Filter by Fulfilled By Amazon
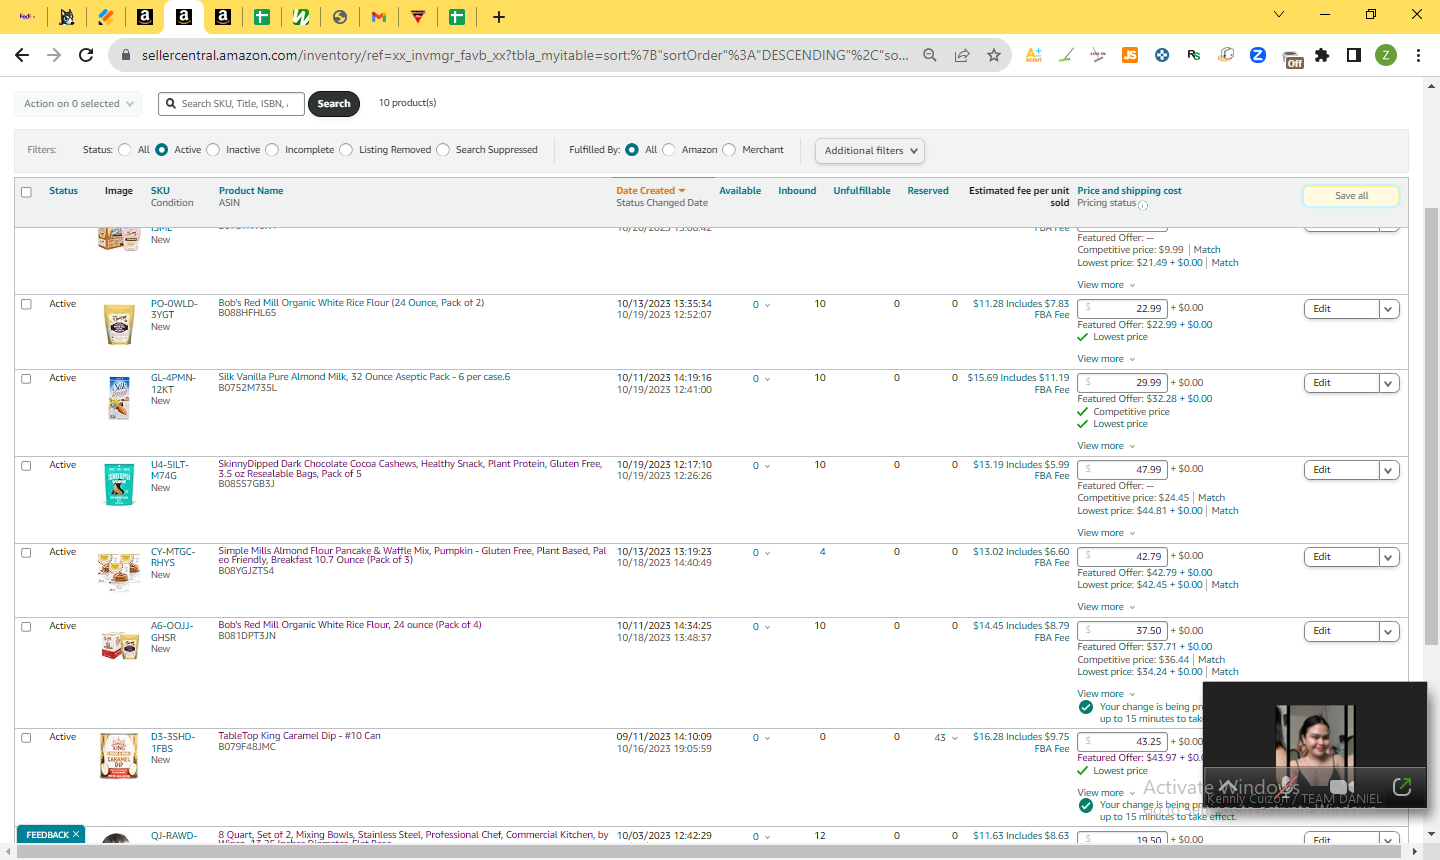 pyautogui.click(x=669, y=150)
